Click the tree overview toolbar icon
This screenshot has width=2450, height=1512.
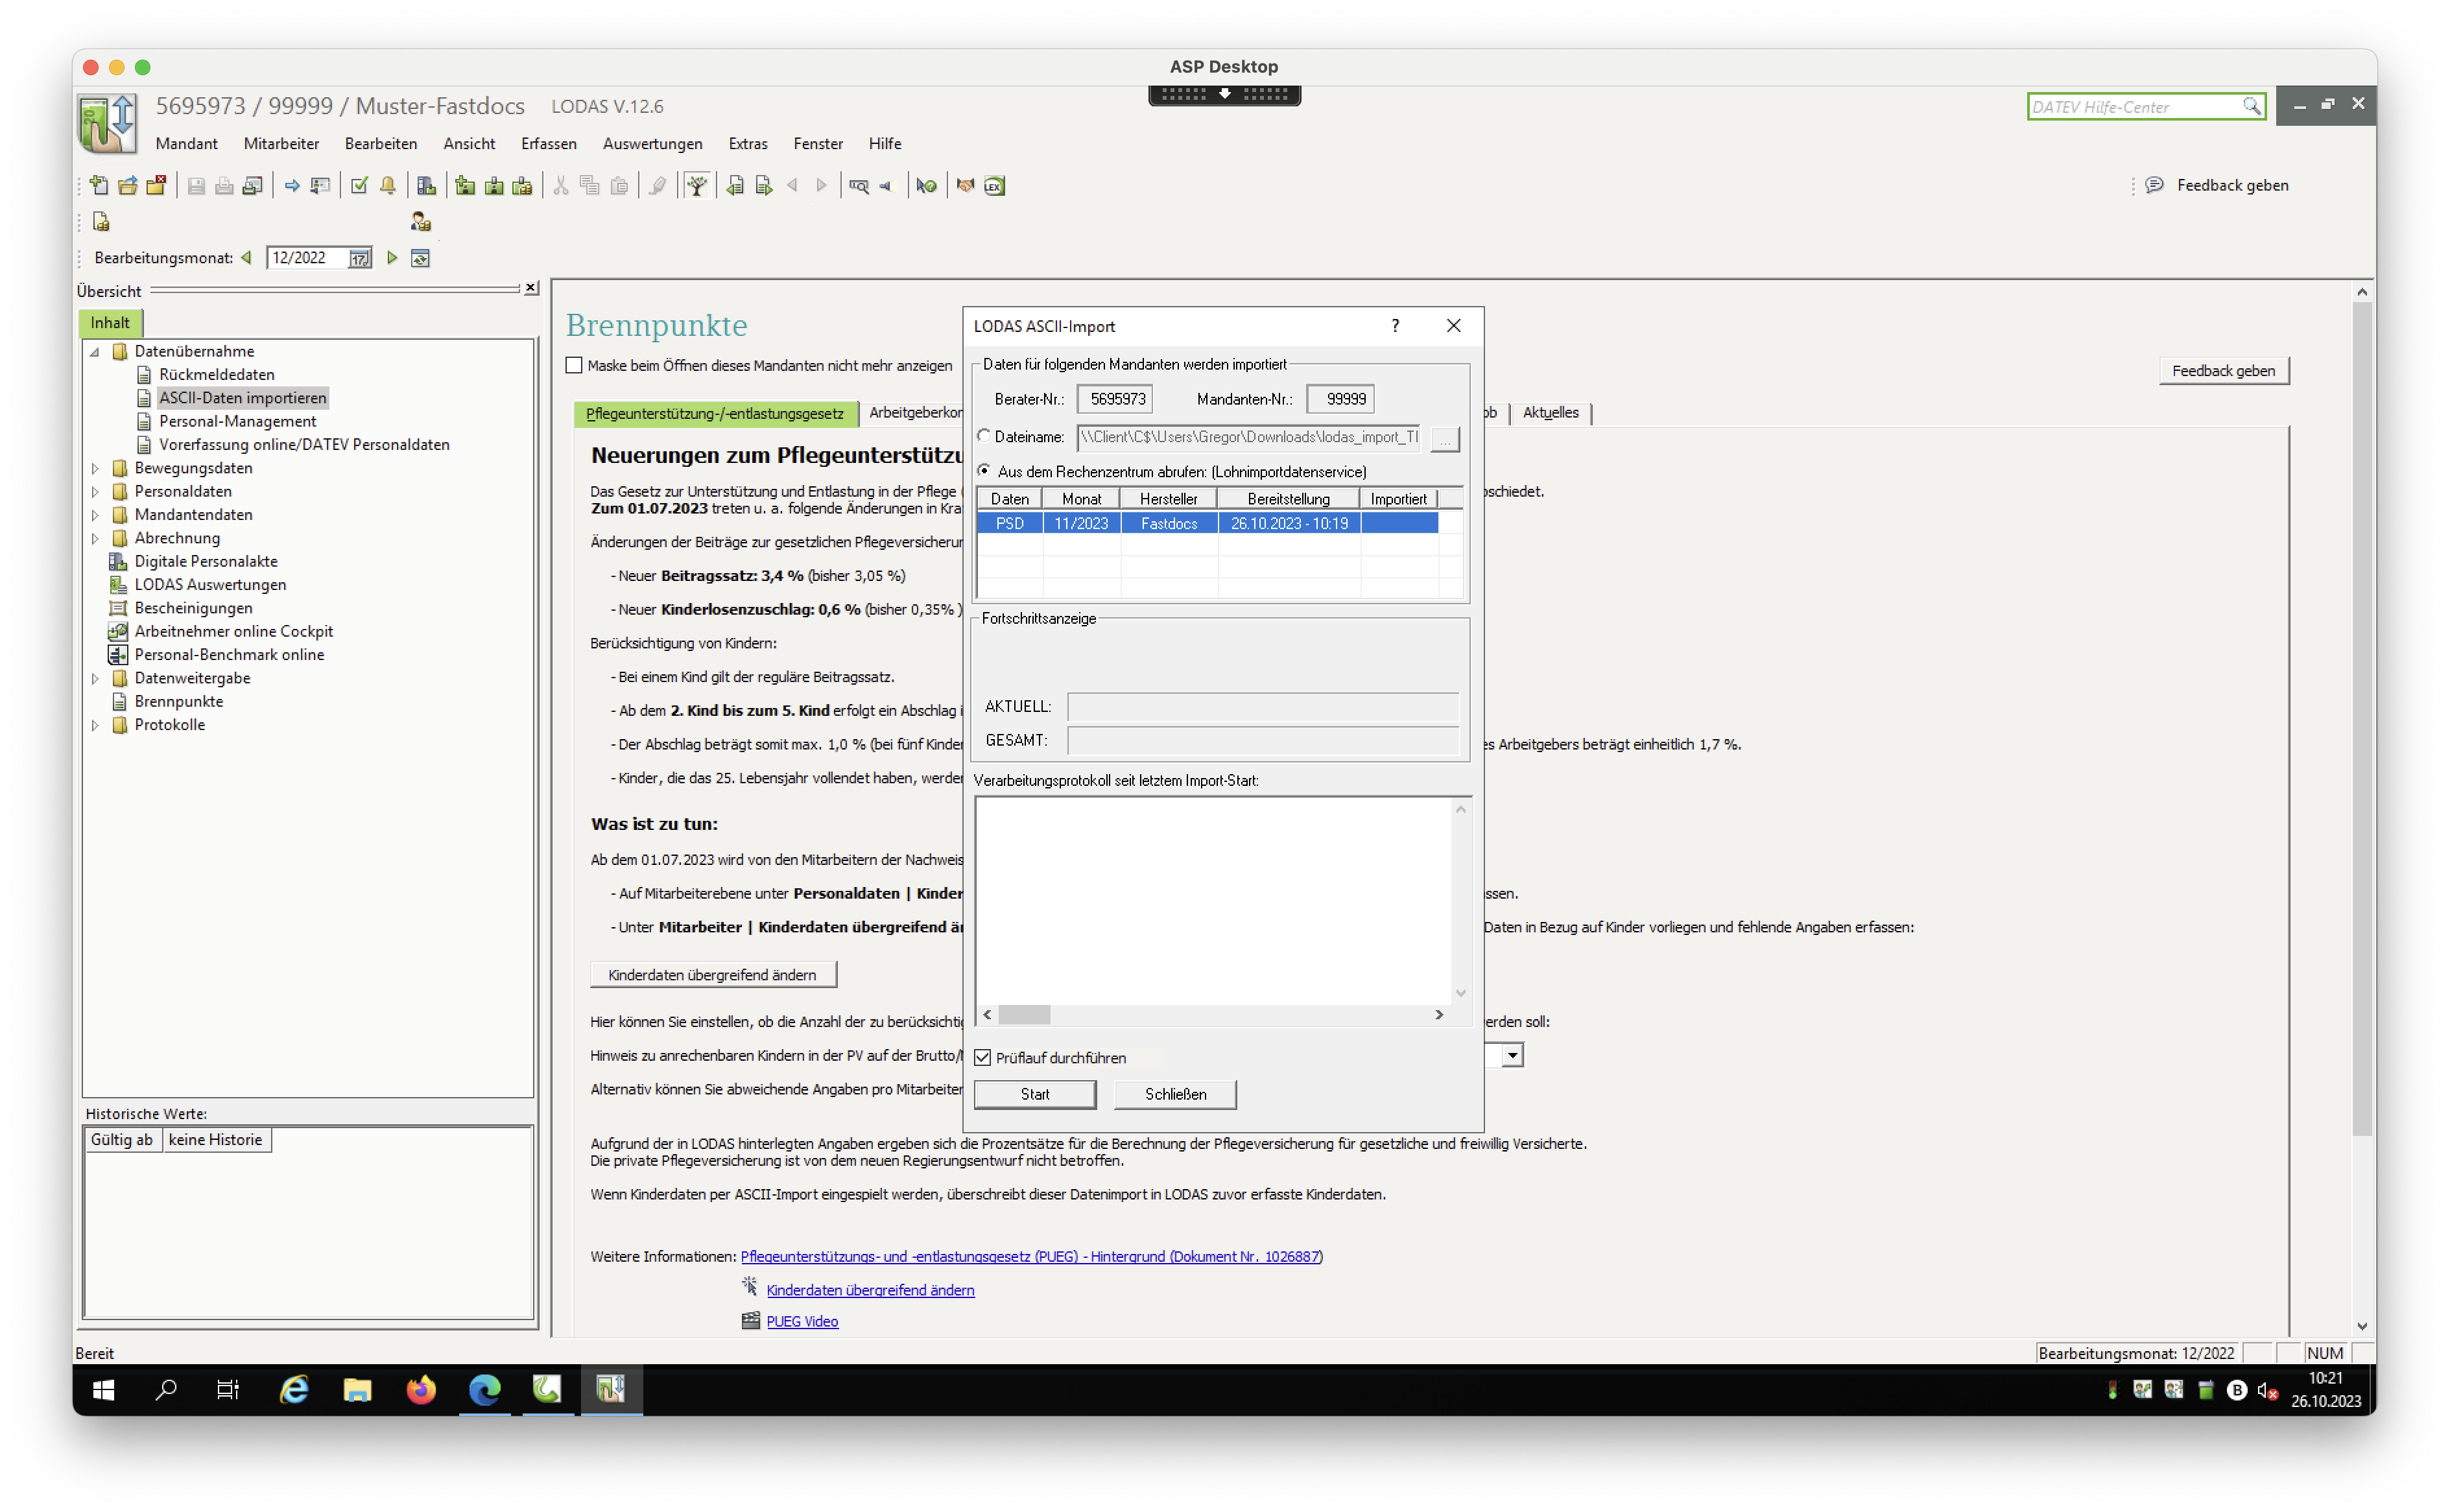point(697,185)
